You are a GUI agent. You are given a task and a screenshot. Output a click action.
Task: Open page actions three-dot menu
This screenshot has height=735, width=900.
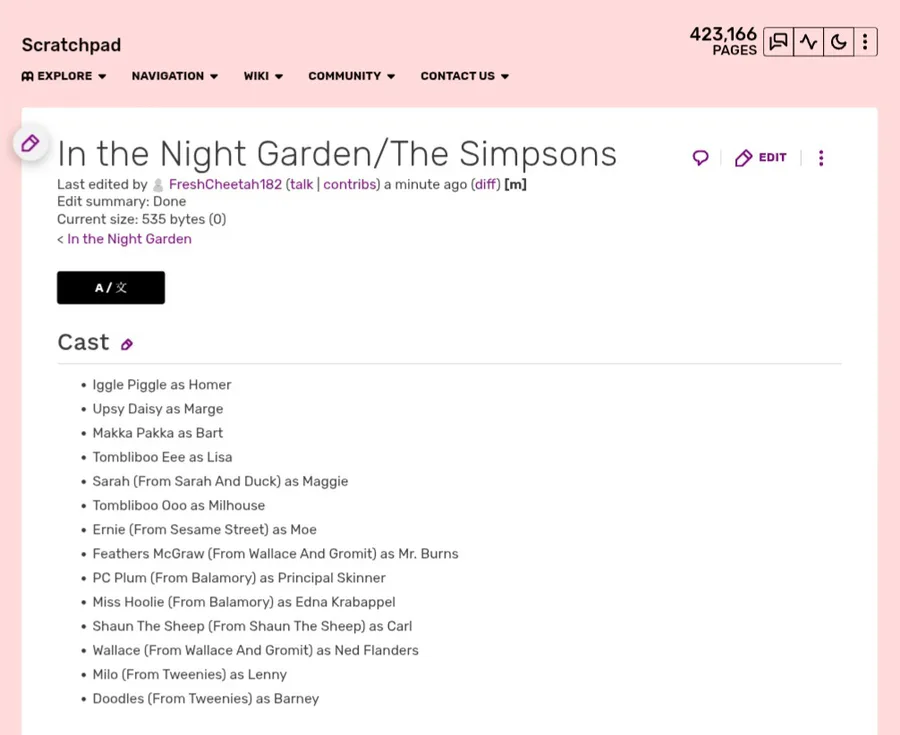(821, 158)
